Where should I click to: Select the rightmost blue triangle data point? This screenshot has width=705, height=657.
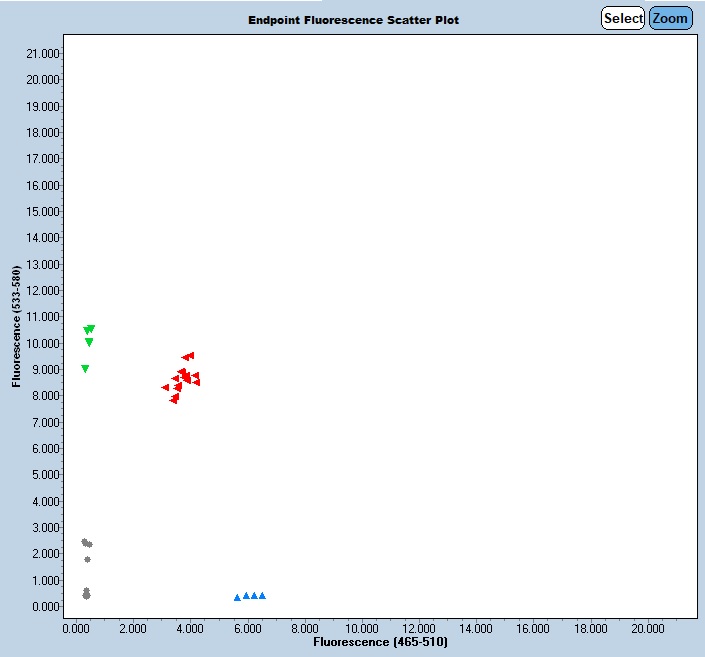(262, 595)
